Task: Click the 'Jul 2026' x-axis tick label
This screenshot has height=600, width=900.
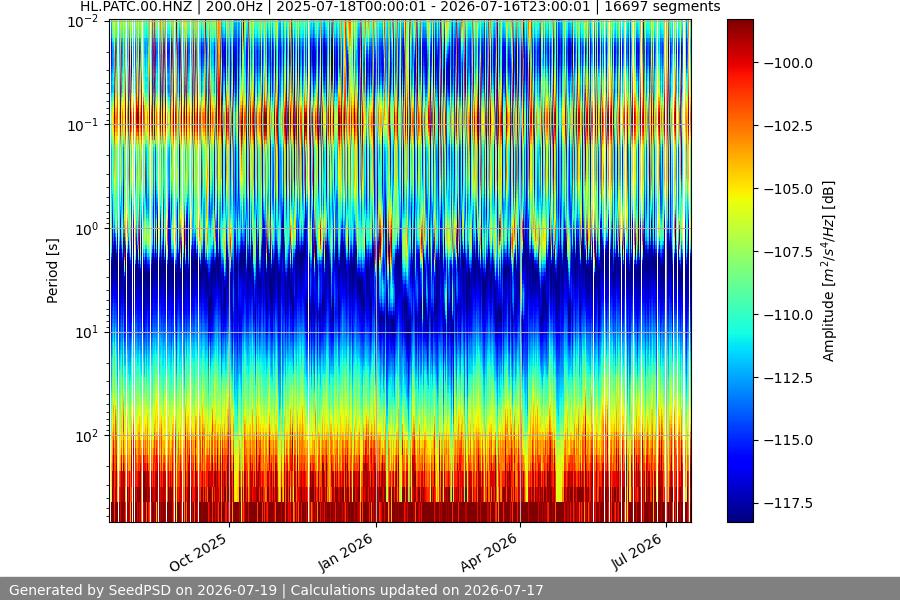Action: [x=638, y=552]
